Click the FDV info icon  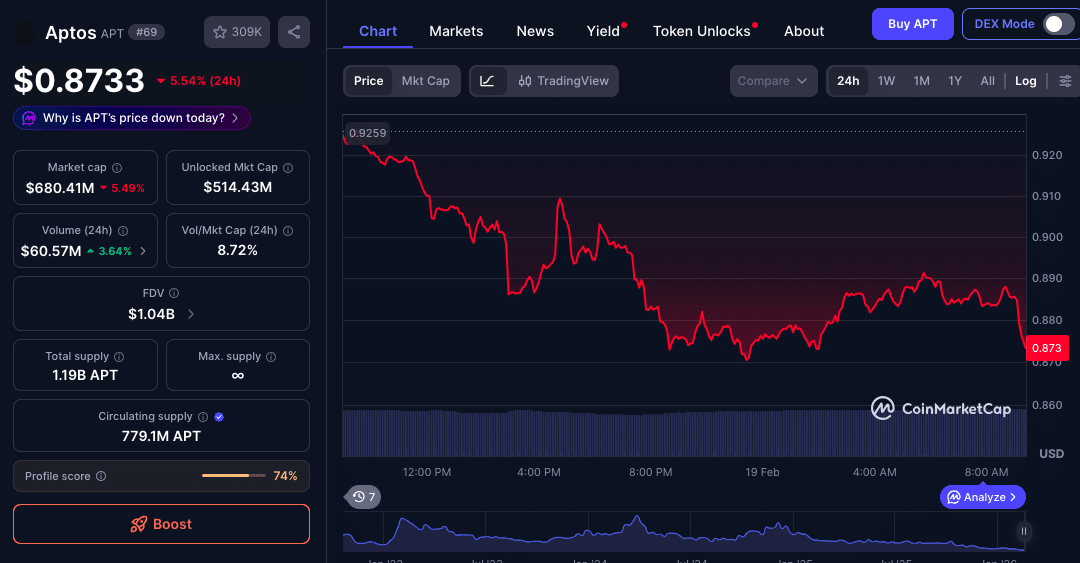[174, 294]
